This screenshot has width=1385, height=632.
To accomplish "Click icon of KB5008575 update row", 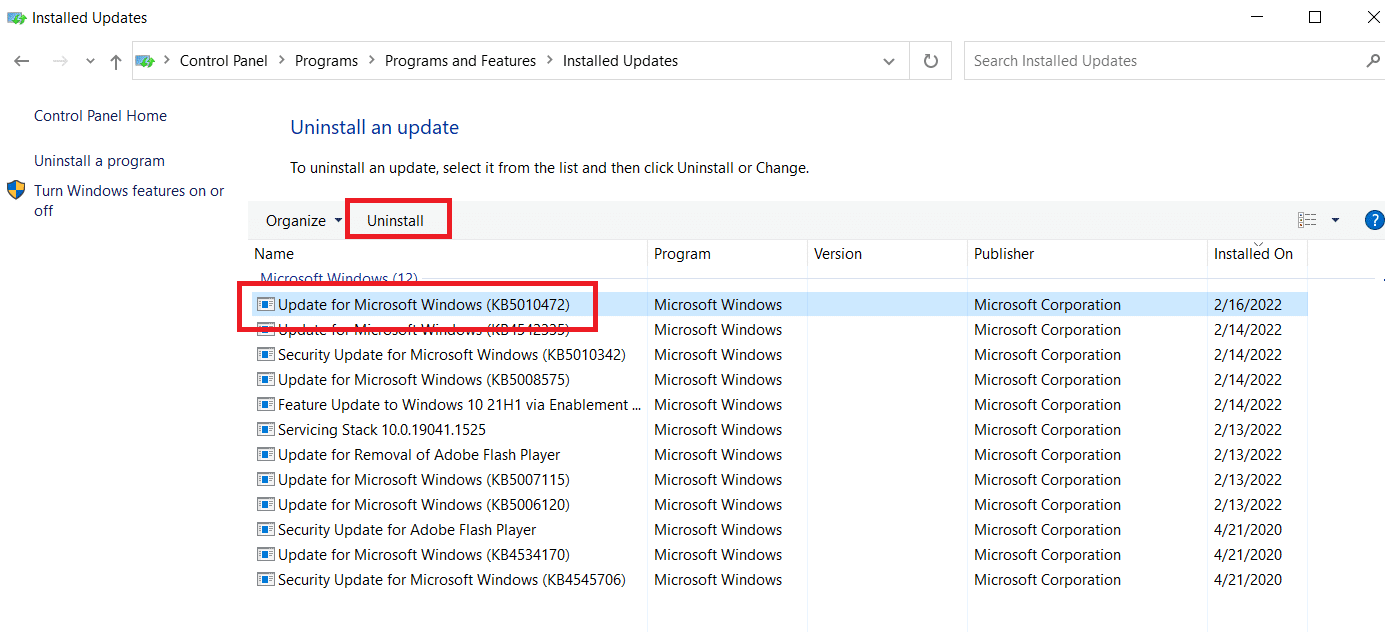I will coord(265,380).
